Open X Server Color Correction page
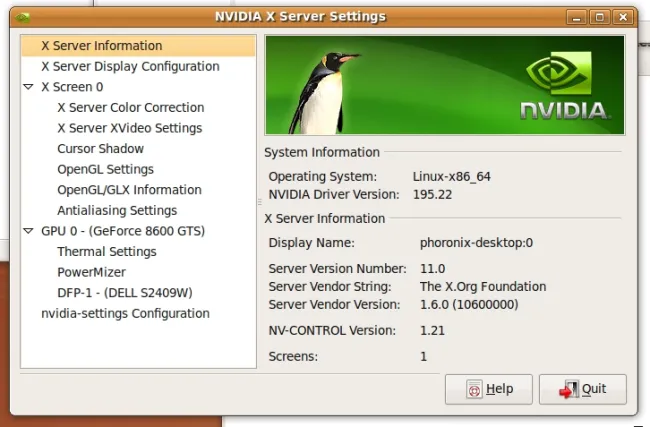The height and width of the screenshot is (427, 650). [x=131, y=107]
